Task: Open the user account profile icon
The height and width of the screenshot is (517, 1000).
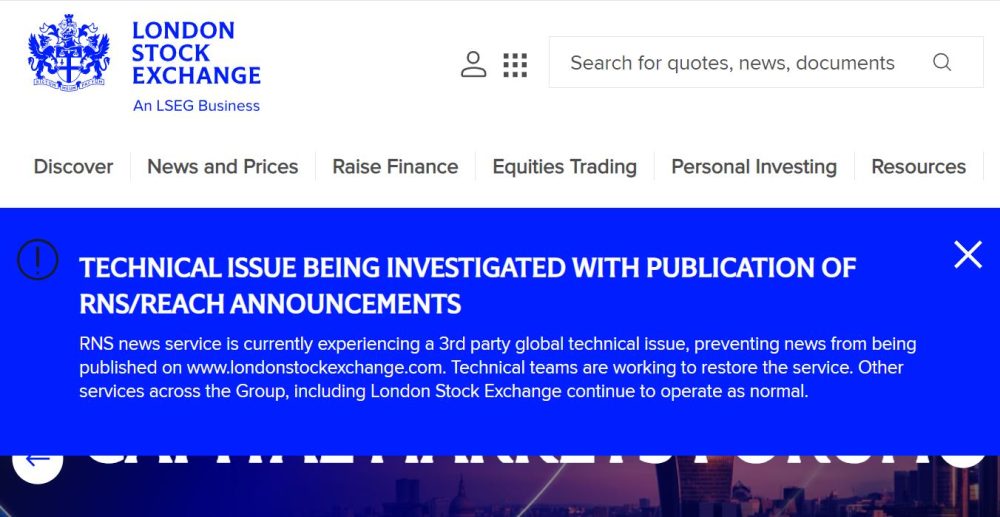Action: coord(473,64)
